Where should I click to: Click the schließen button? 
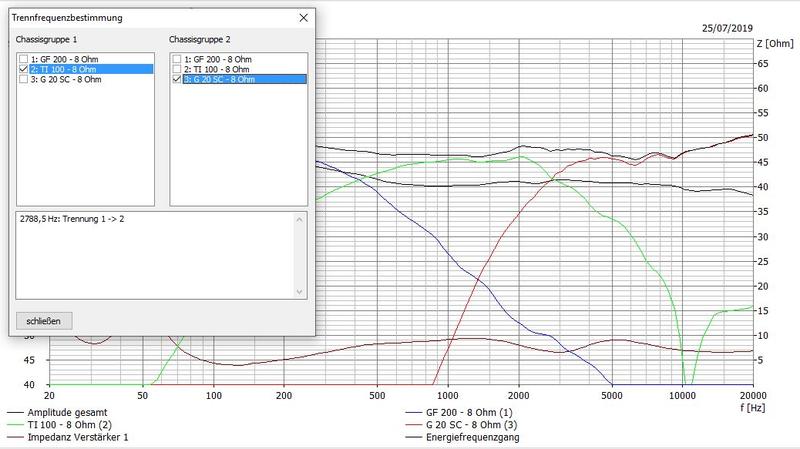click(45, 321)
